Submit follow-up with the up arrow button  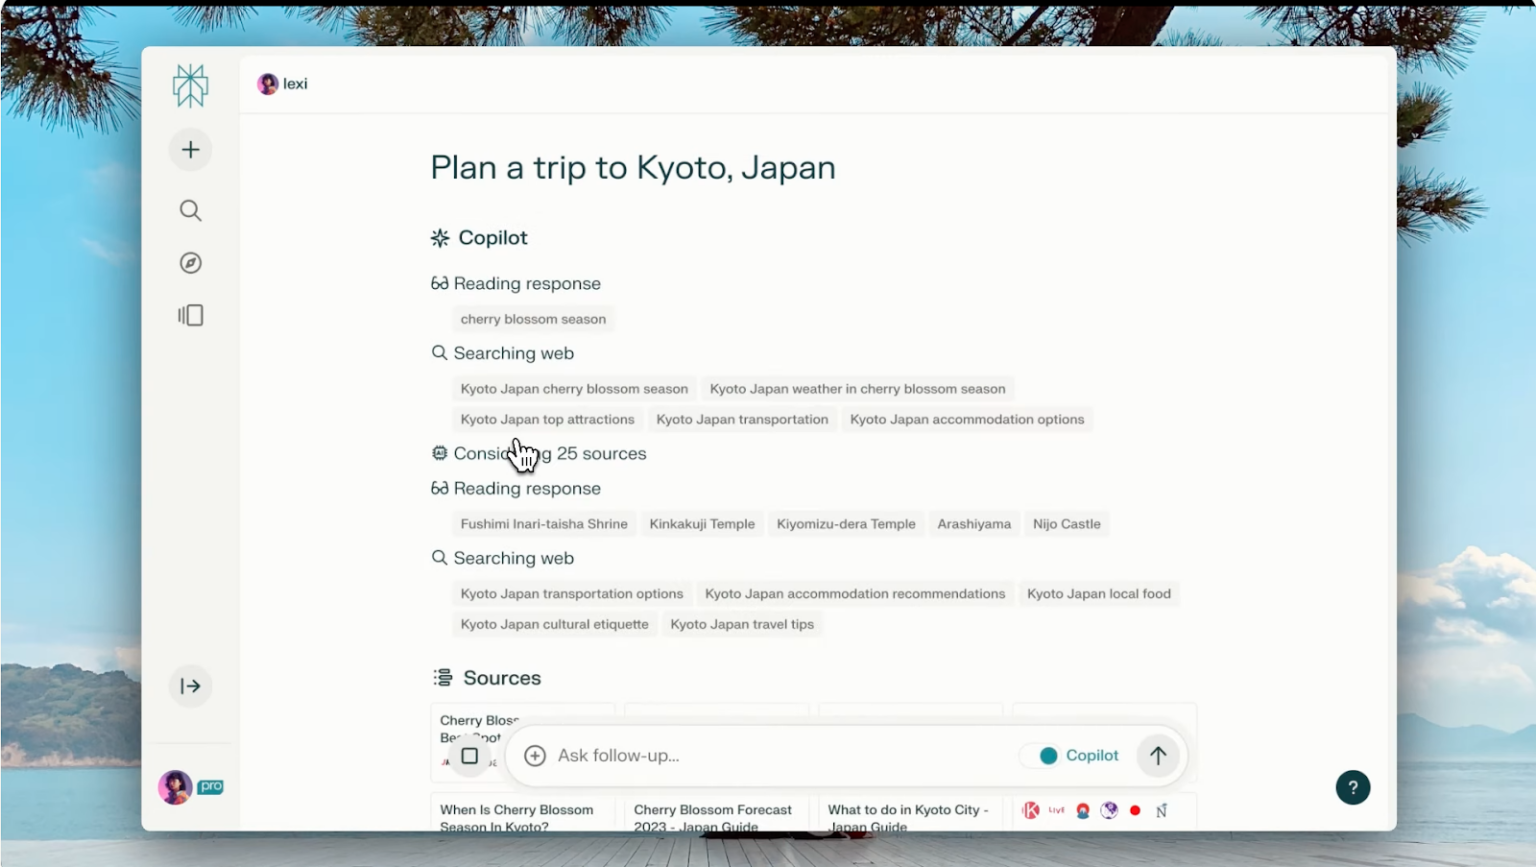click(1158, 756)
